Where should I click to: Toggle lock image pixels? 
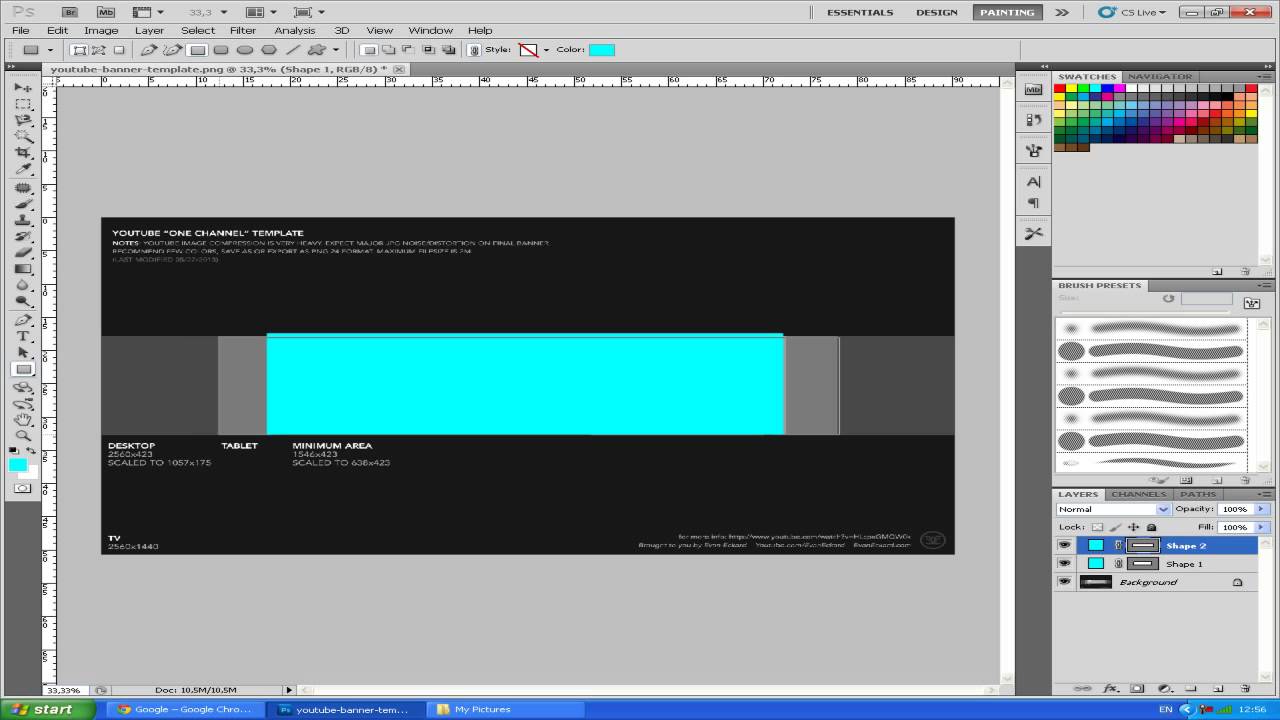(1115, 527)
